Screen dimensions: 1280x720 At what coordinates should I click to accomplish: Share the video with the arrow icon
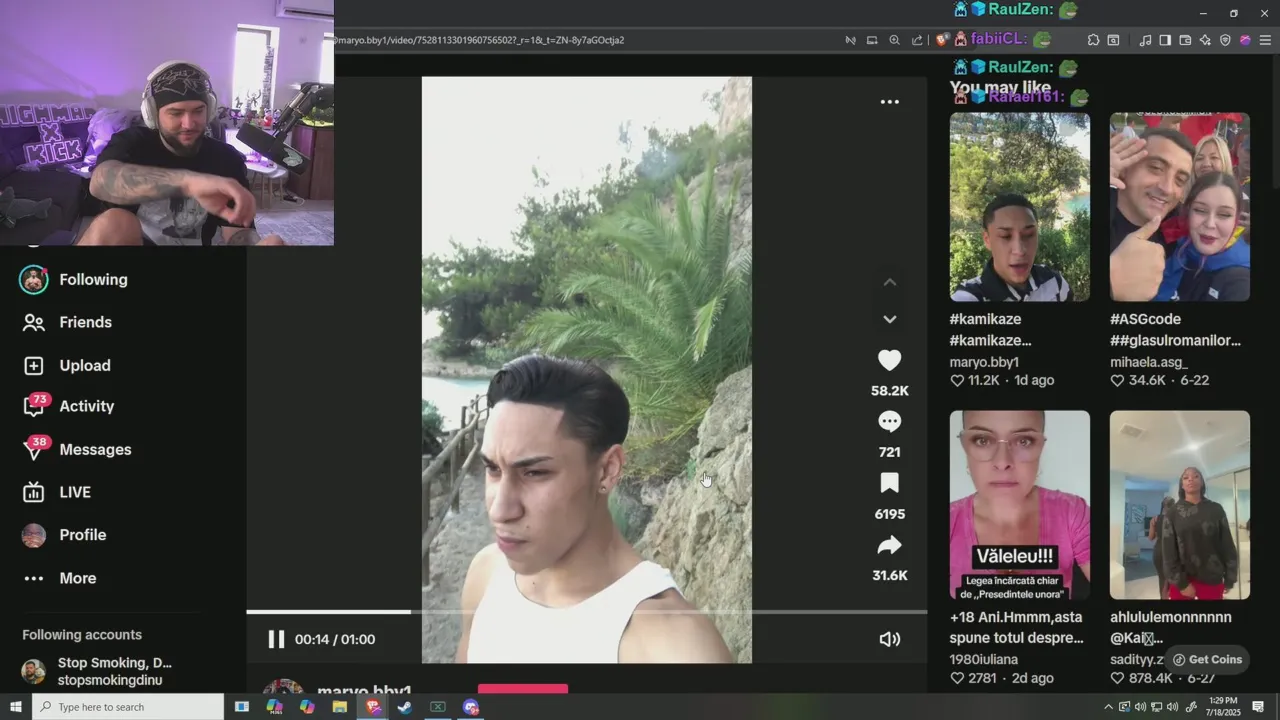pyautogui.click(x=889, y=545)
